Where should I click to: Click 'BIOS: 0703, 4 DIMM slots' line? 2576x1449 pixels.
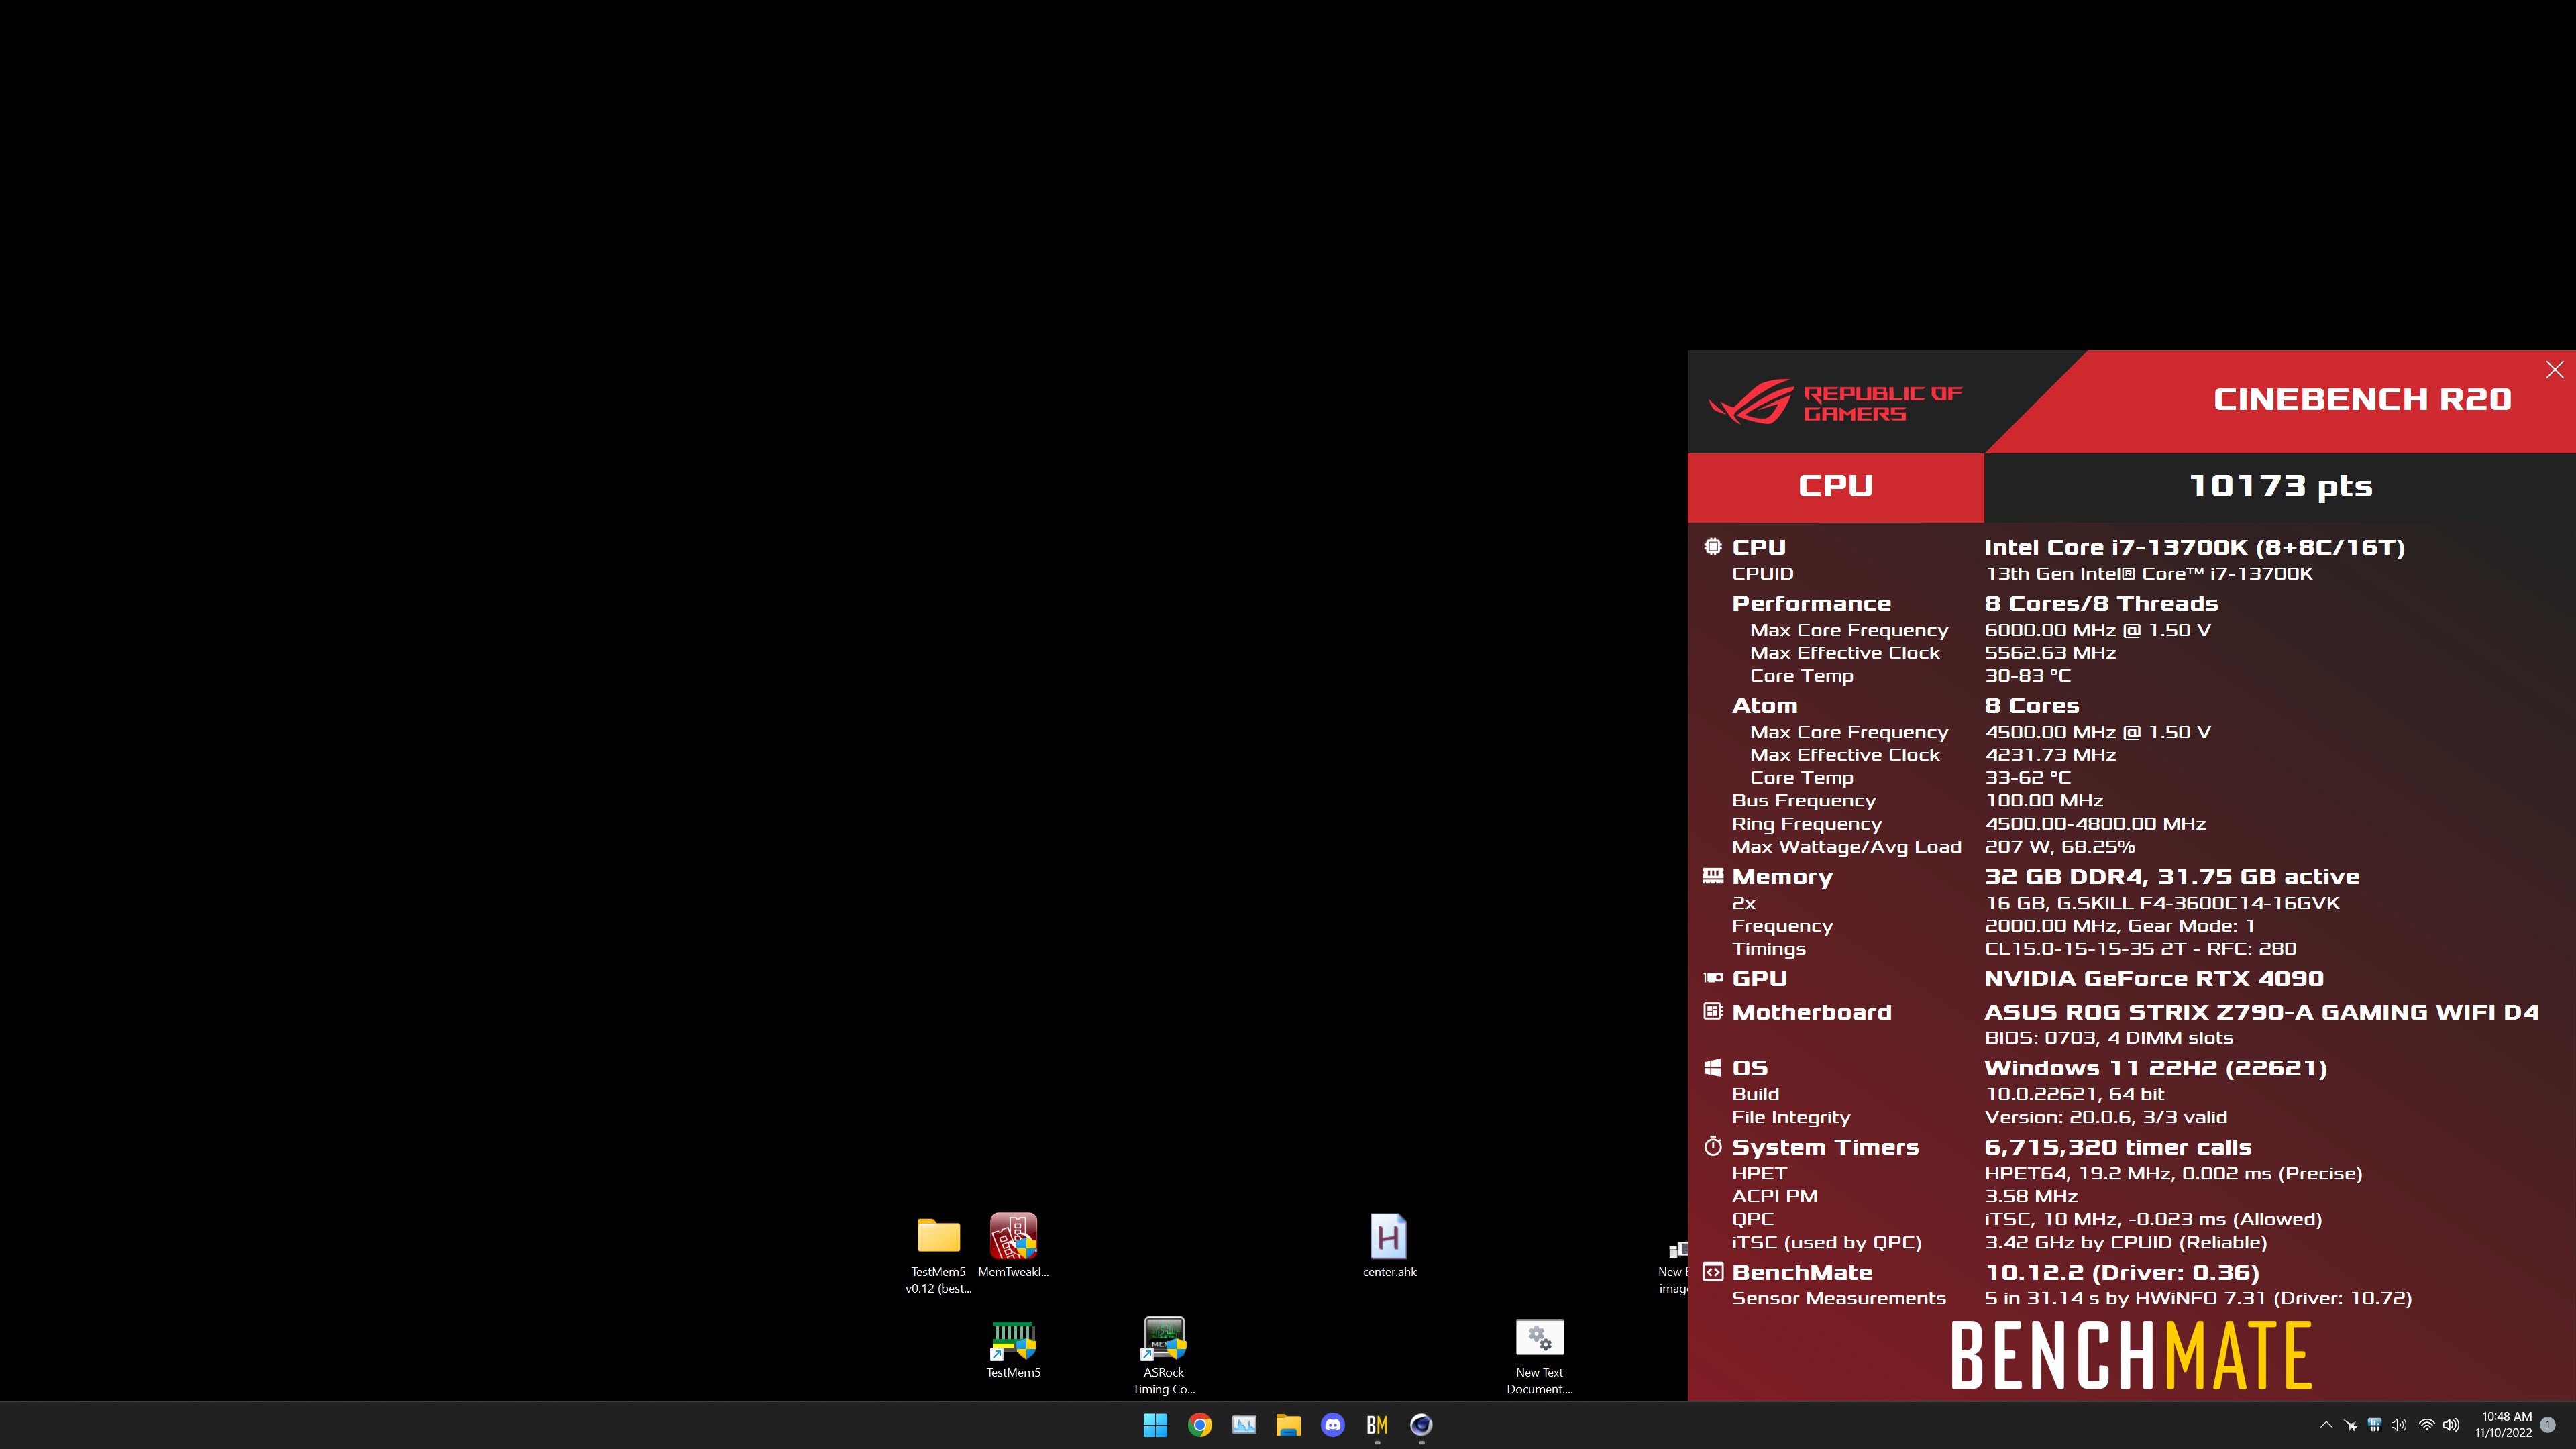pyautogui.click(x=2109, y=1038)
